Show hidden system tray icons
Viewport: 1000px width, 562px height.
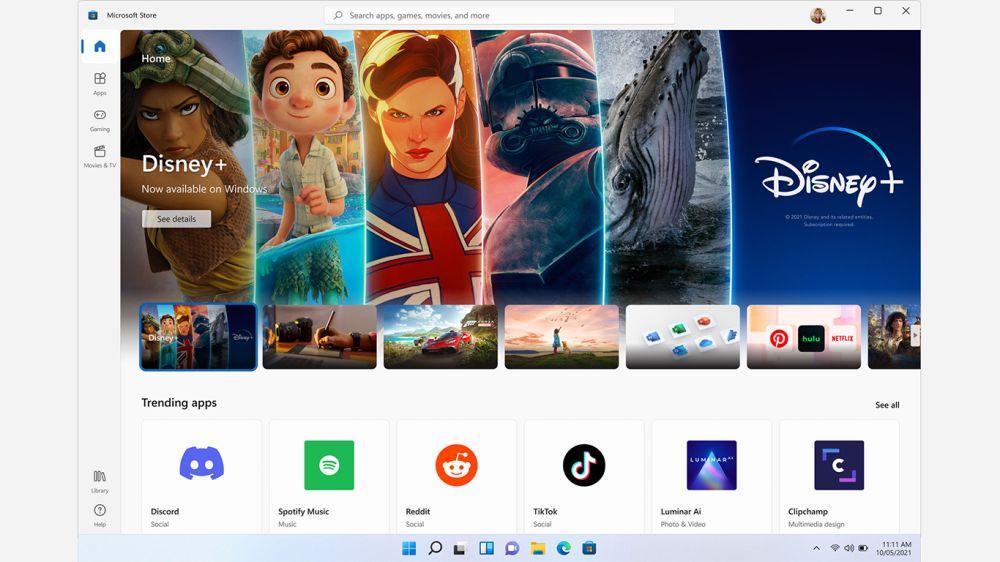816,548
